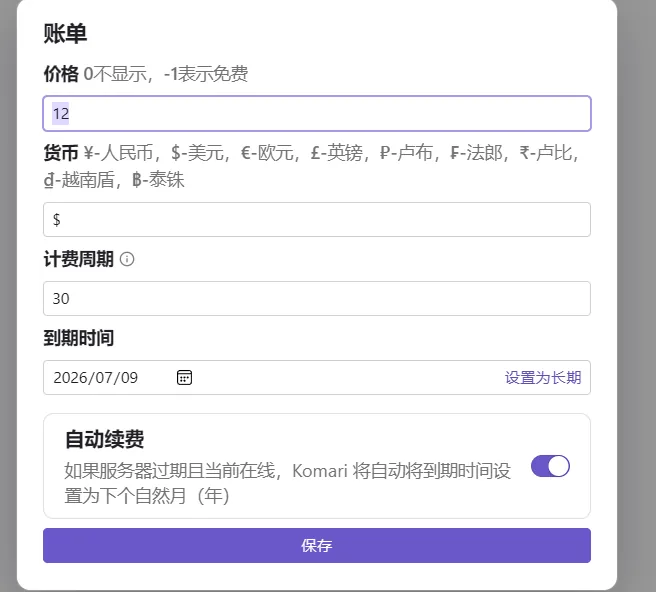The image size is (656, 592).
Task: Select the day 09 in date
Action: coord(129,378)
